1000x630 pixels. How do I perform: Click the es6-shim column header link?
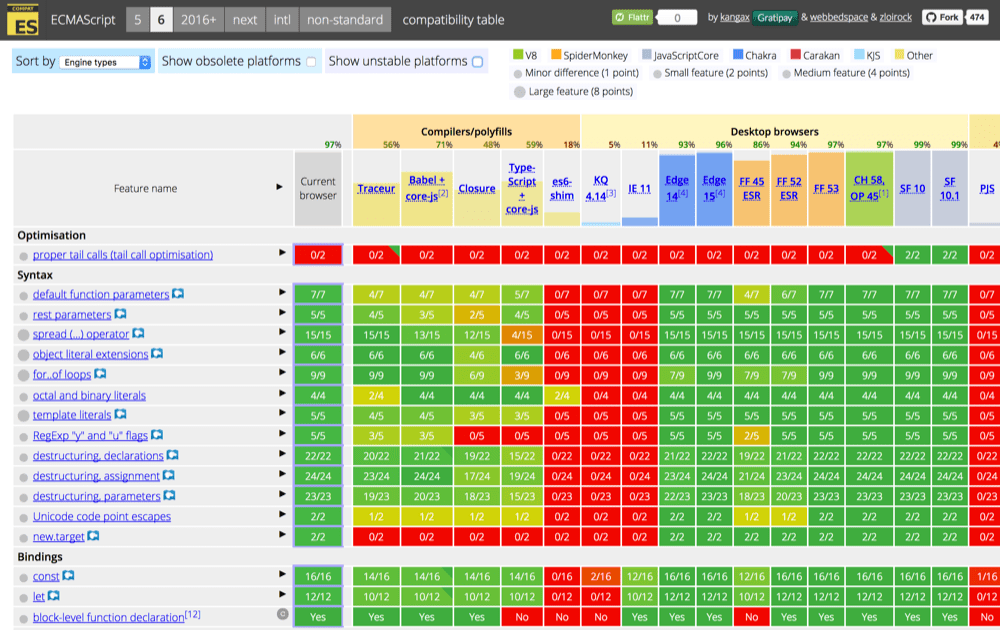(562, 189)
